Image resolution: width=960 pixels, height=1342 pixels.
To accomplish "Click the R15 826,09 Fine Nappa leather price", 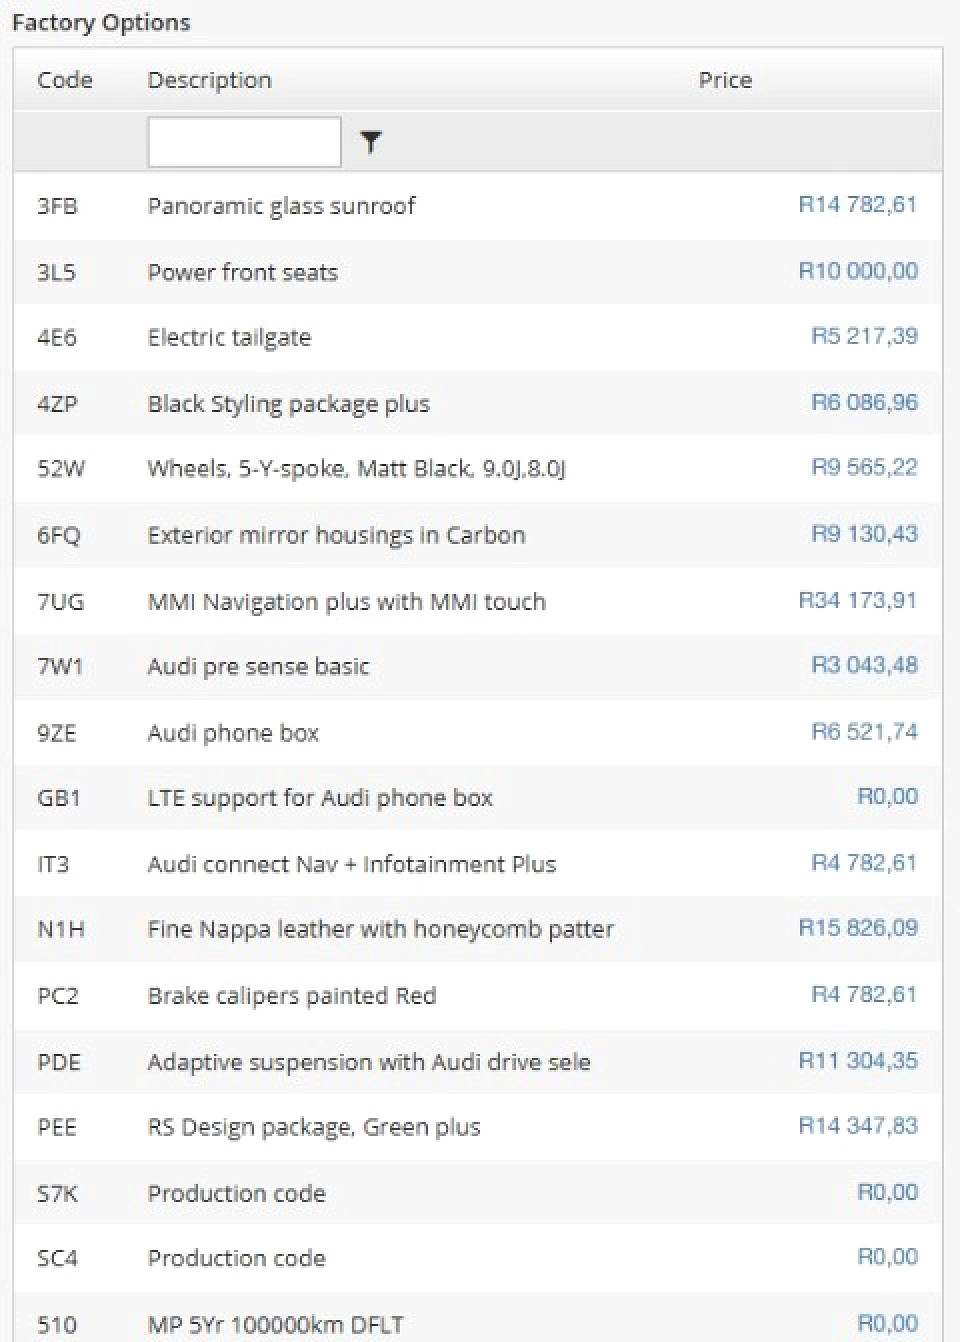I will [x=857, y=928].
